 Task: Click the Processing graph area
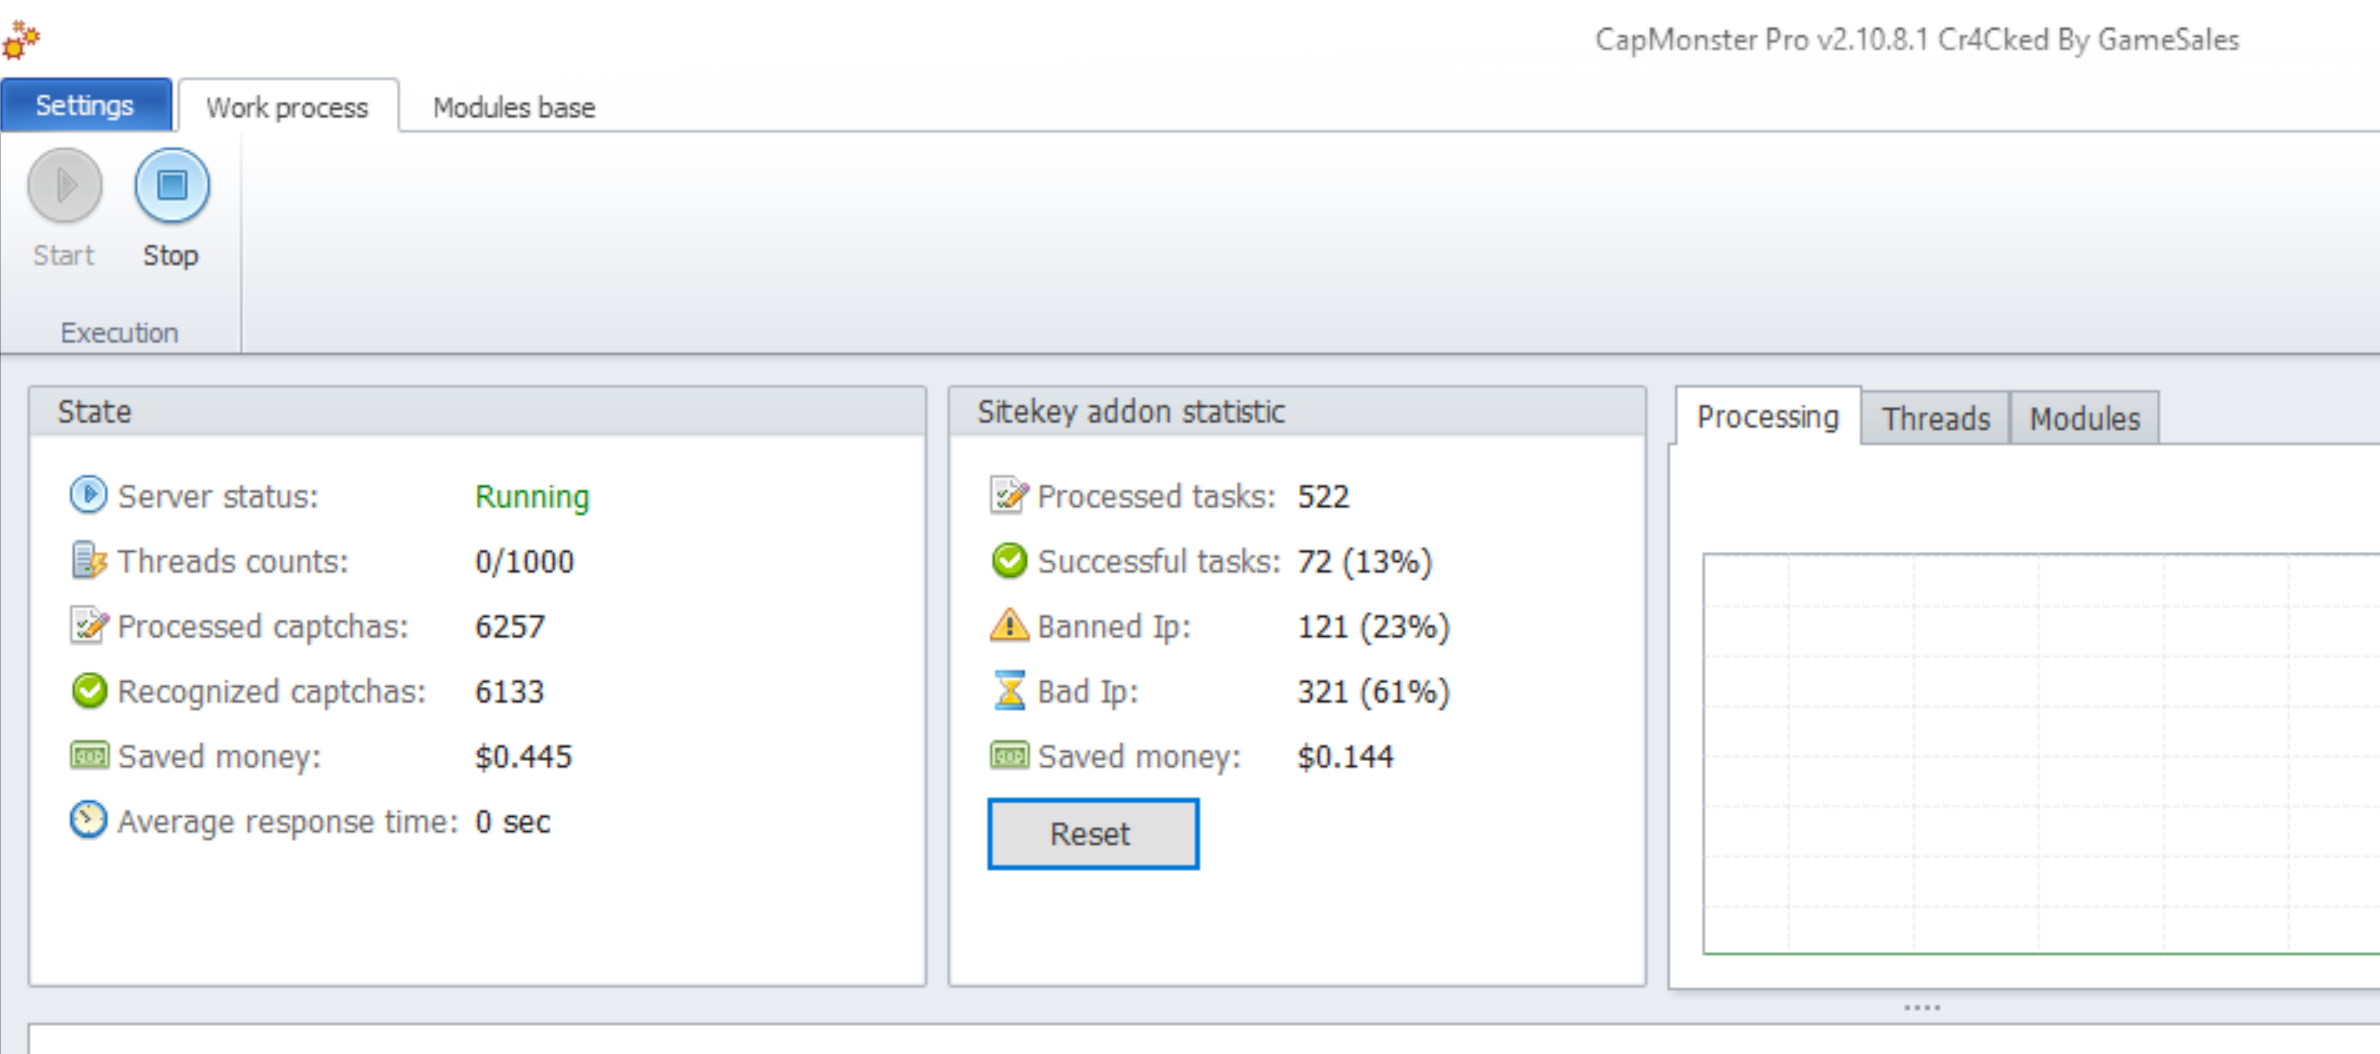2041,753
